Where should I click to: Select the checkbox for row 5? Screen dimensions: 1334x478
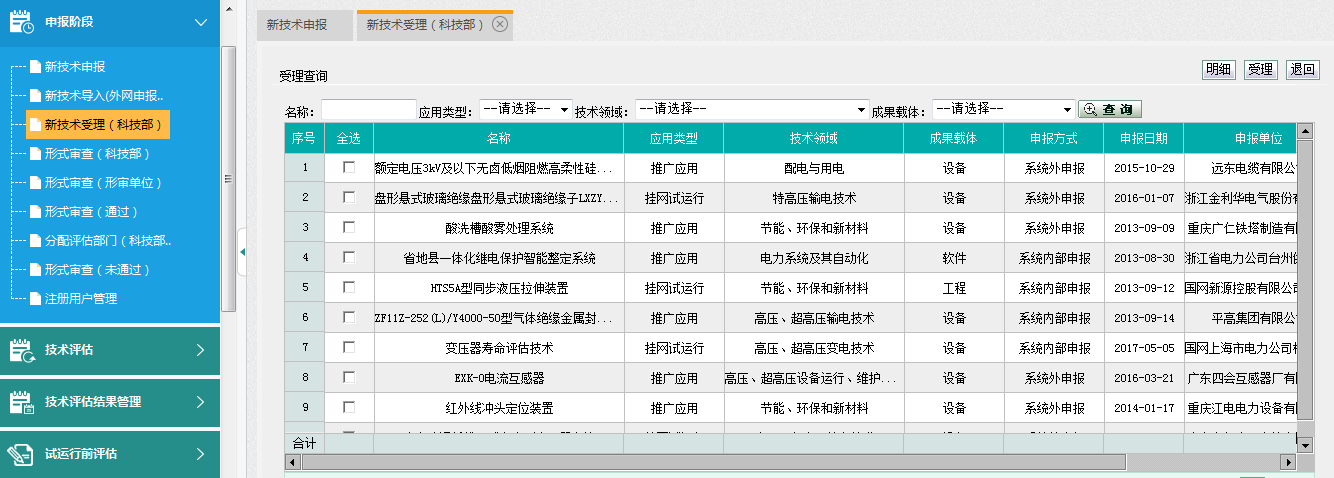349,287
